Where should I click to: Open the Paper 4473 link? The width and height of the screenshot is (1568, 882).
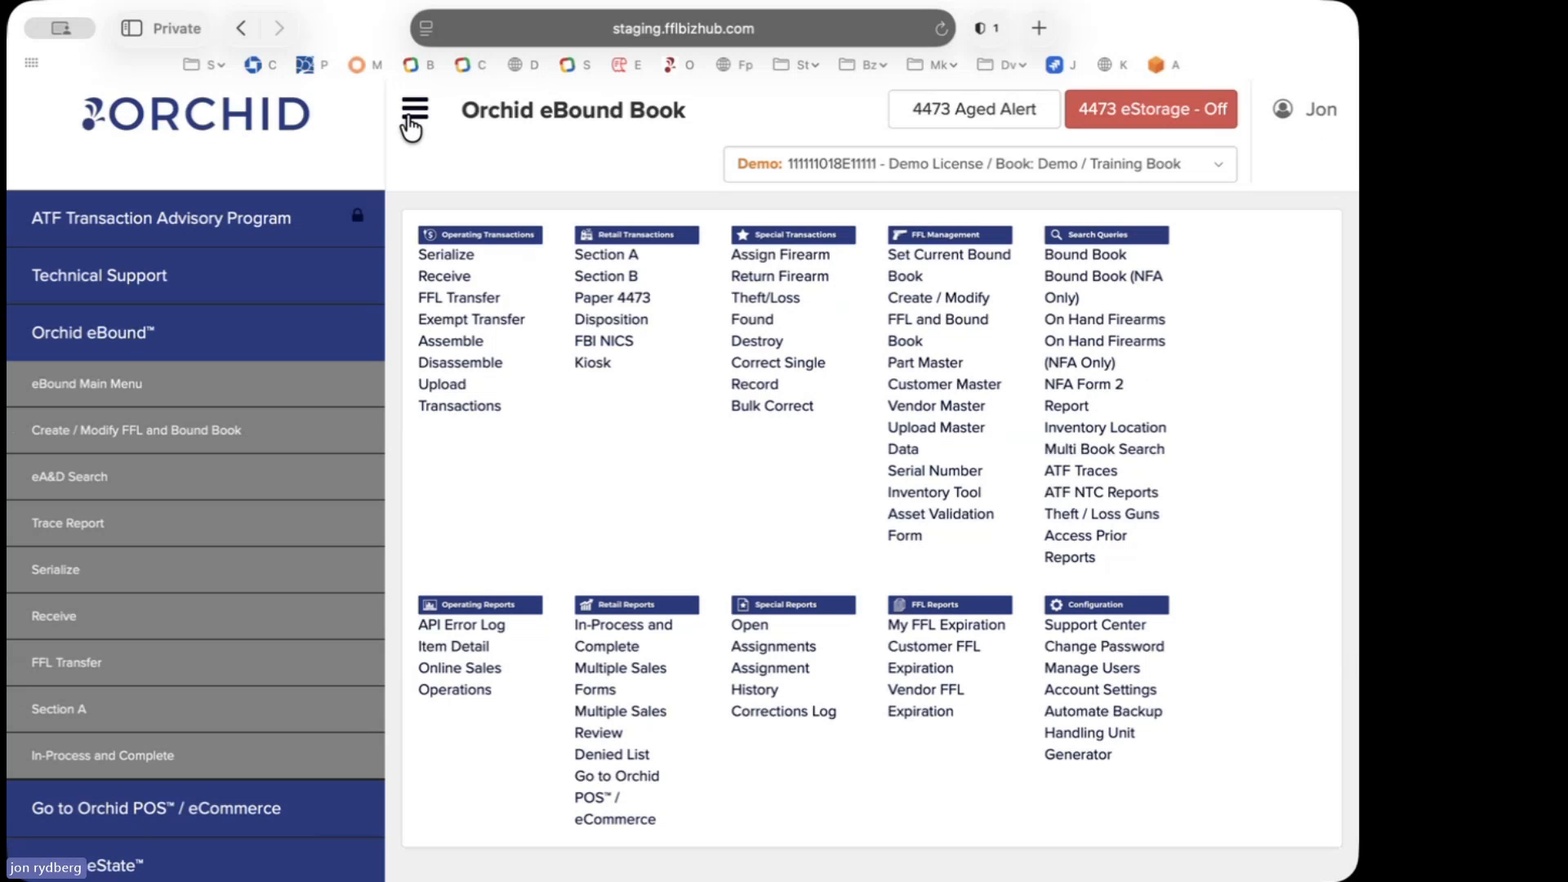612,298
